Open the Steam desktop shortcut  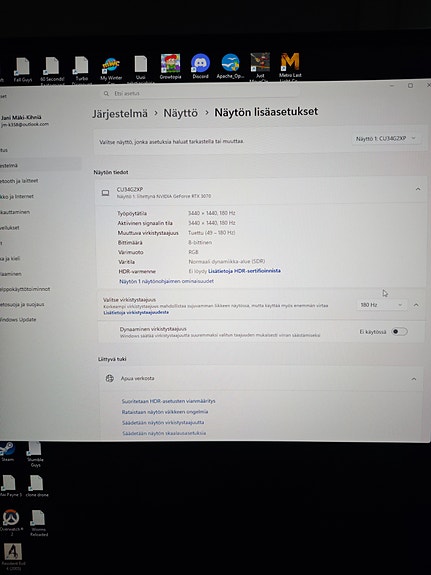[x=7, y=451]
